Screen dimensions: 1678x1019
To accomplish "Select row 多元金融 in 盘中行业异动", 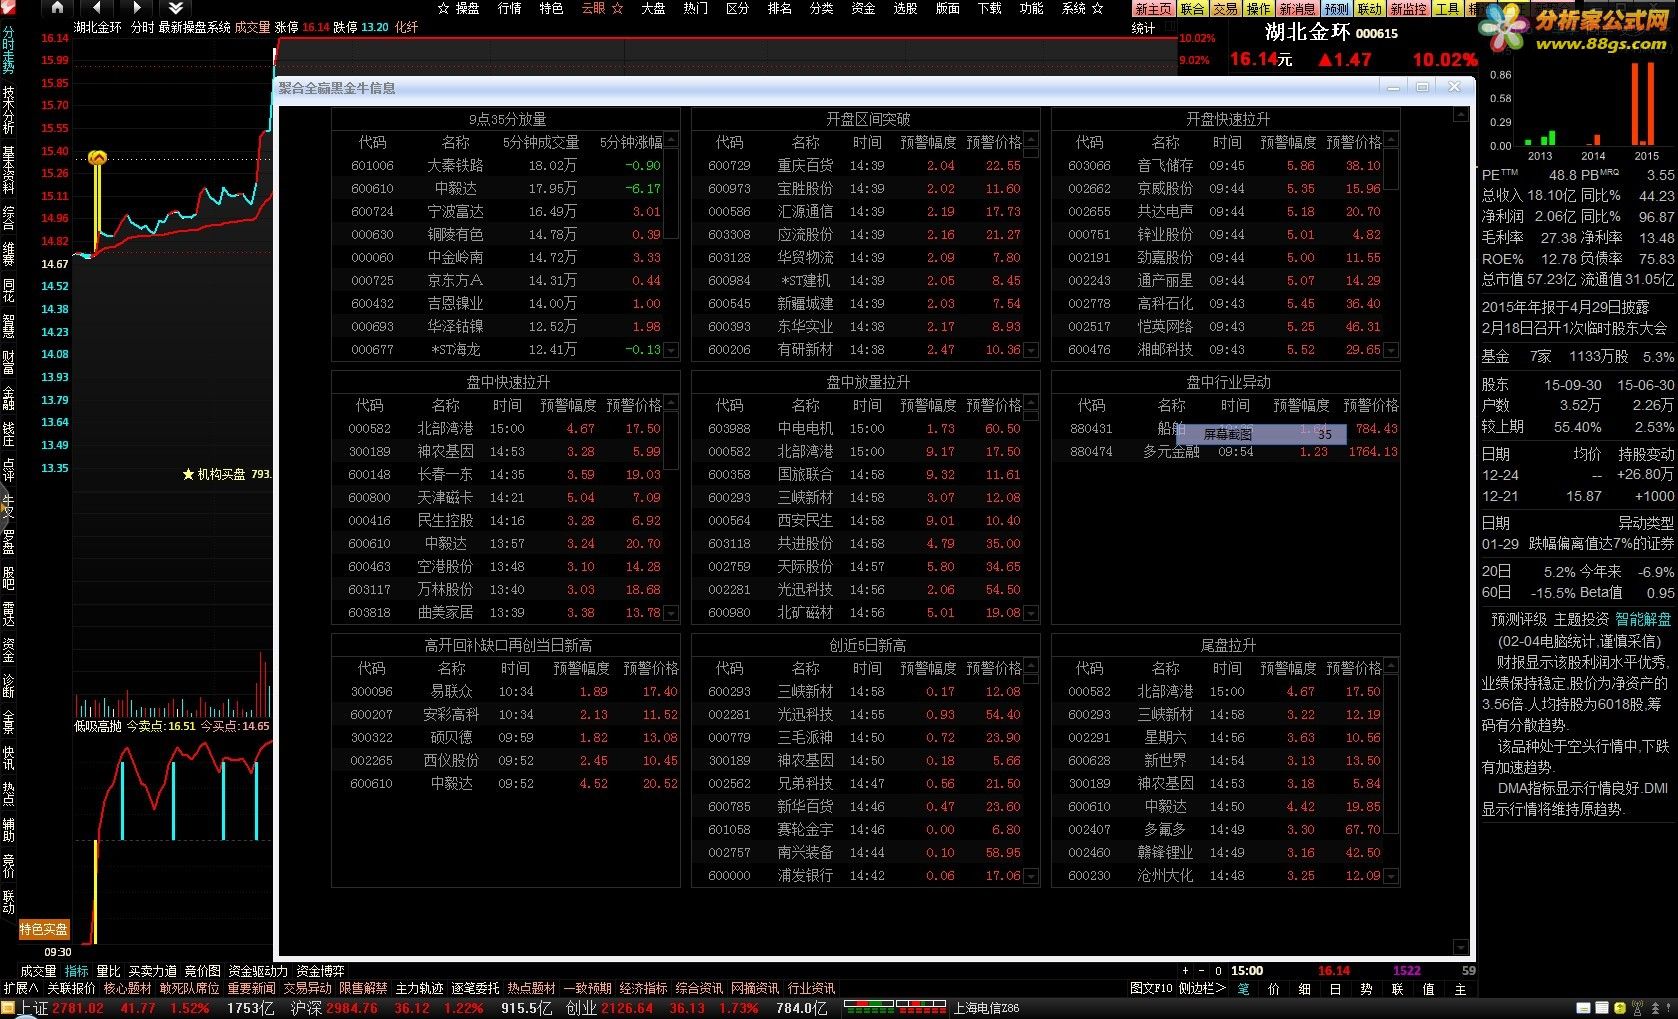I will 1226,452.
